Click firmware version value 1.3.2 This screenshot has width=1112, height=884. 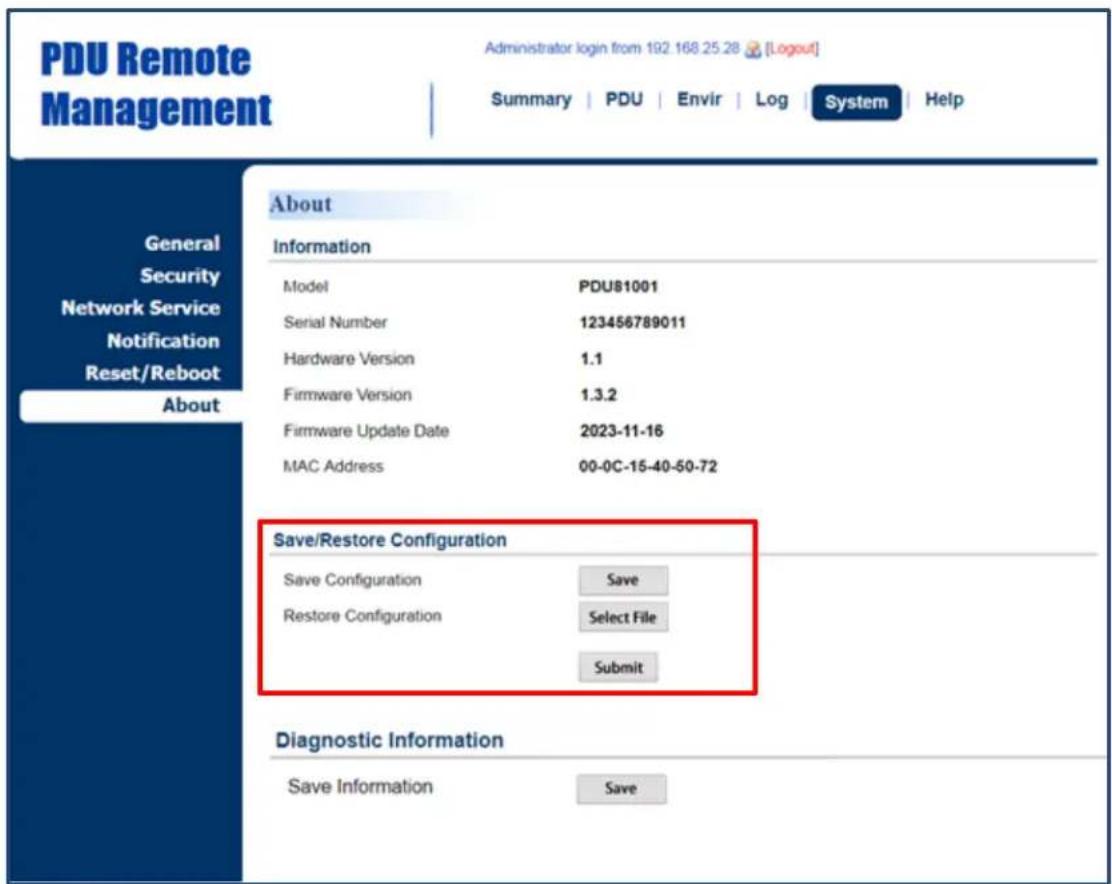pos(599,395)
